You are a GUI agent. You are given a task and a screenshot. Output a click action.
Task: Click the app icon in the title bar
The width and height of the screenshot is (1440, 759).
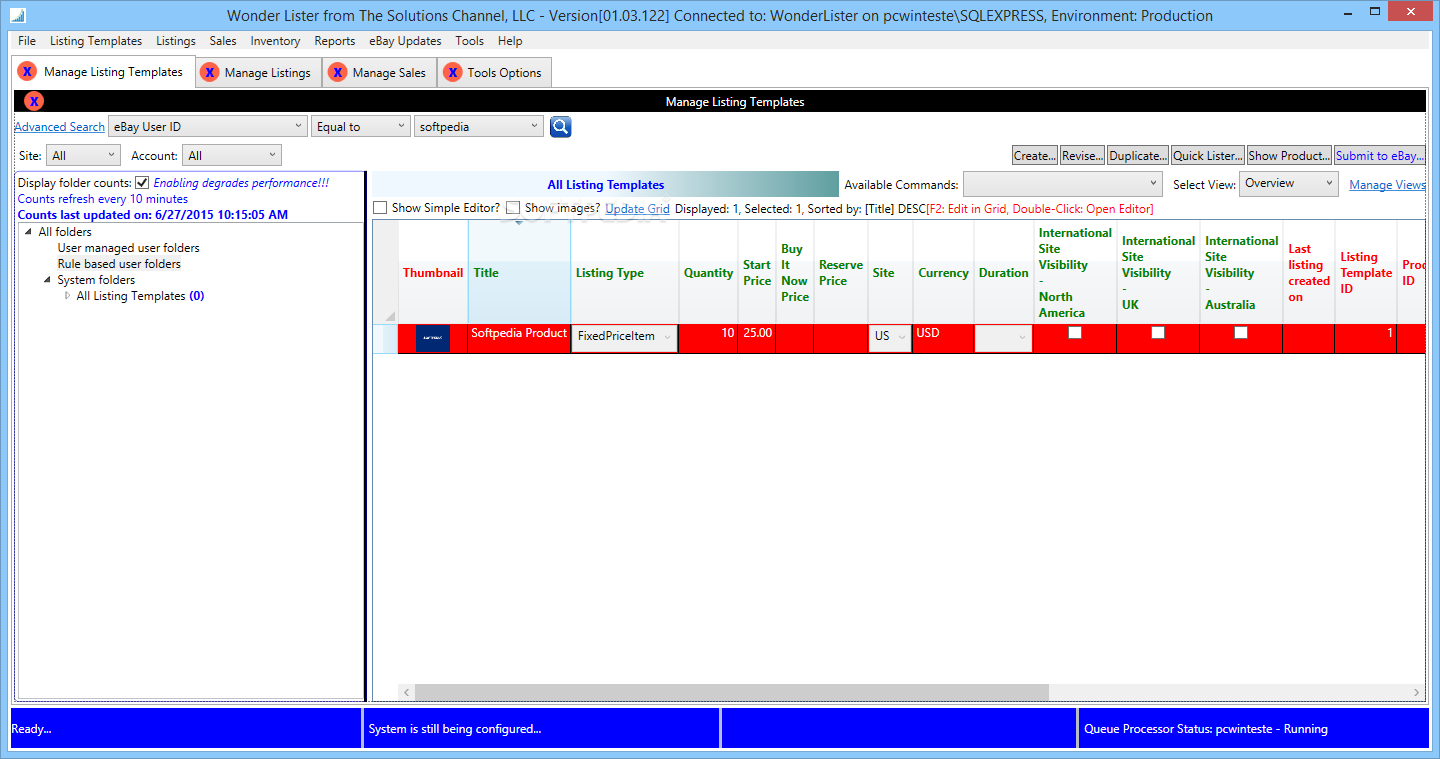17,16
